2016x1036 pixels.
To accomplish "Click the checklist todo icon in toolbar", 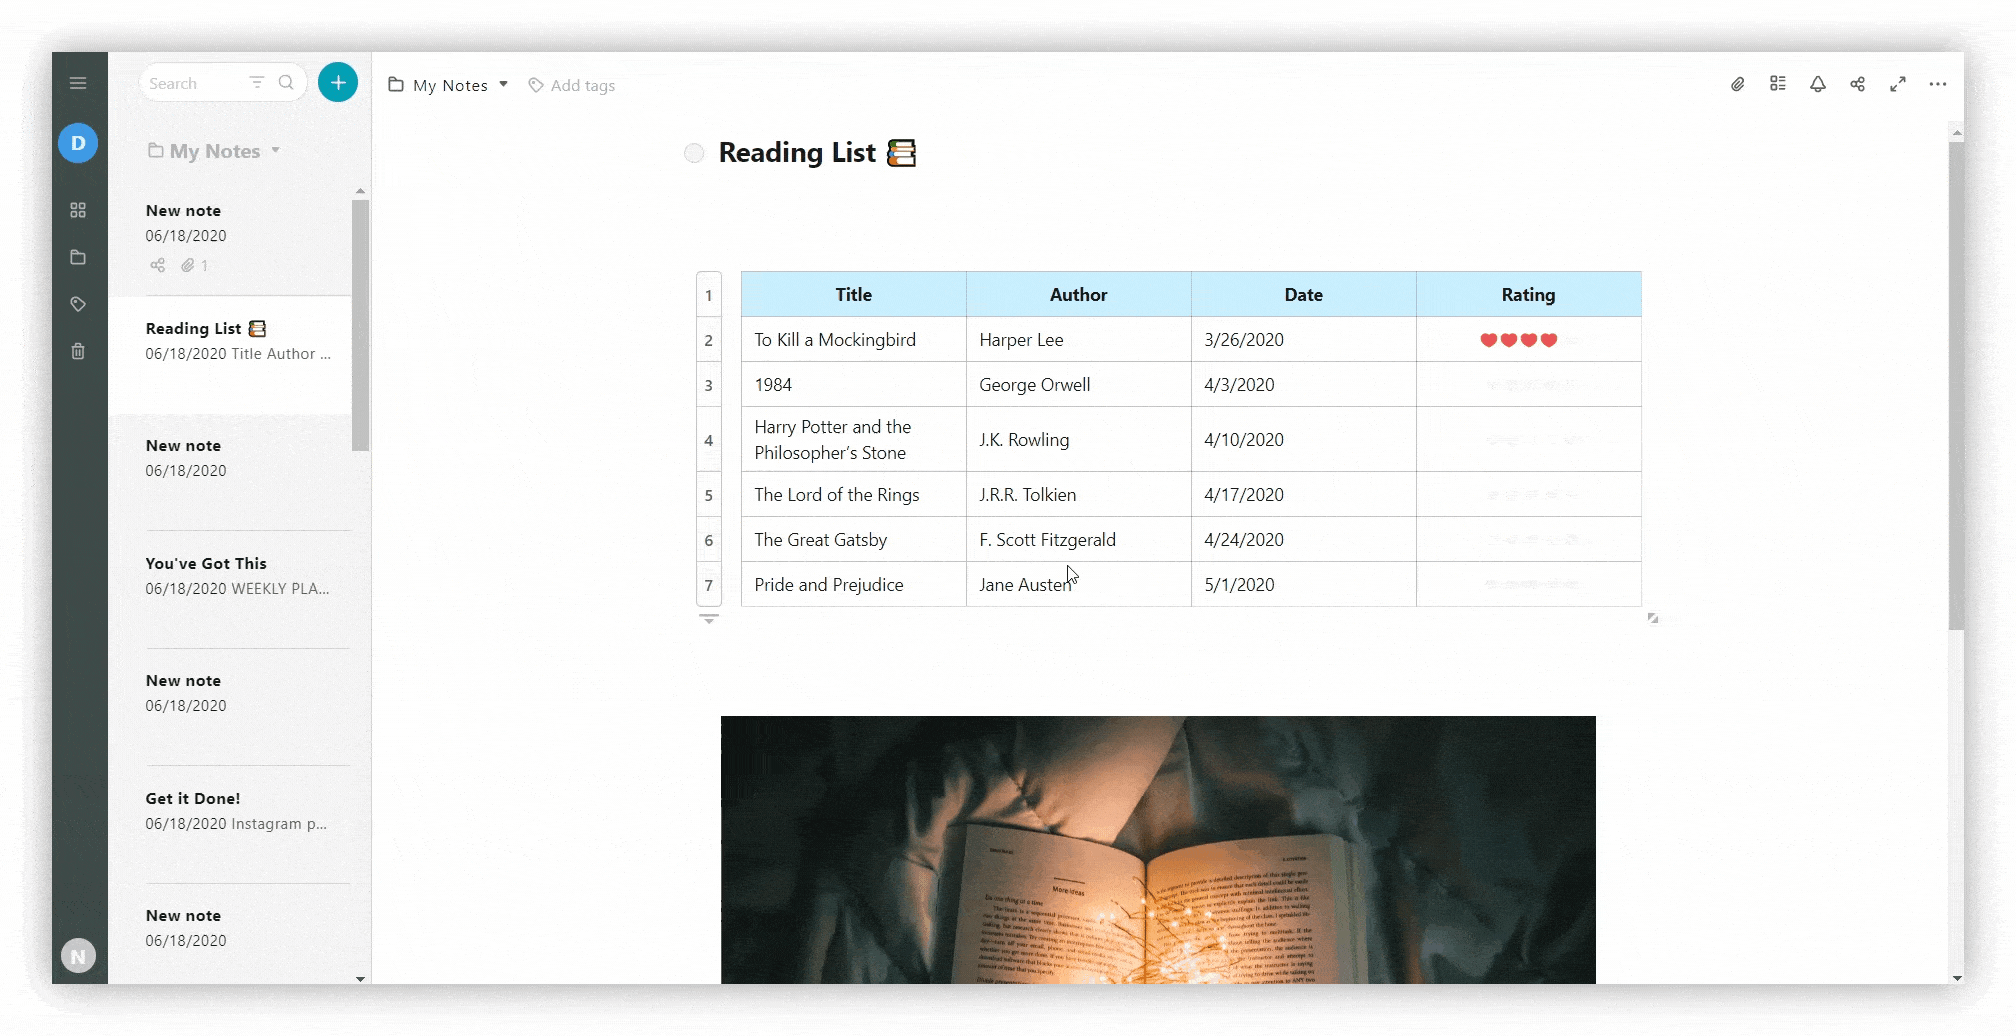I will coord(1778,84).
